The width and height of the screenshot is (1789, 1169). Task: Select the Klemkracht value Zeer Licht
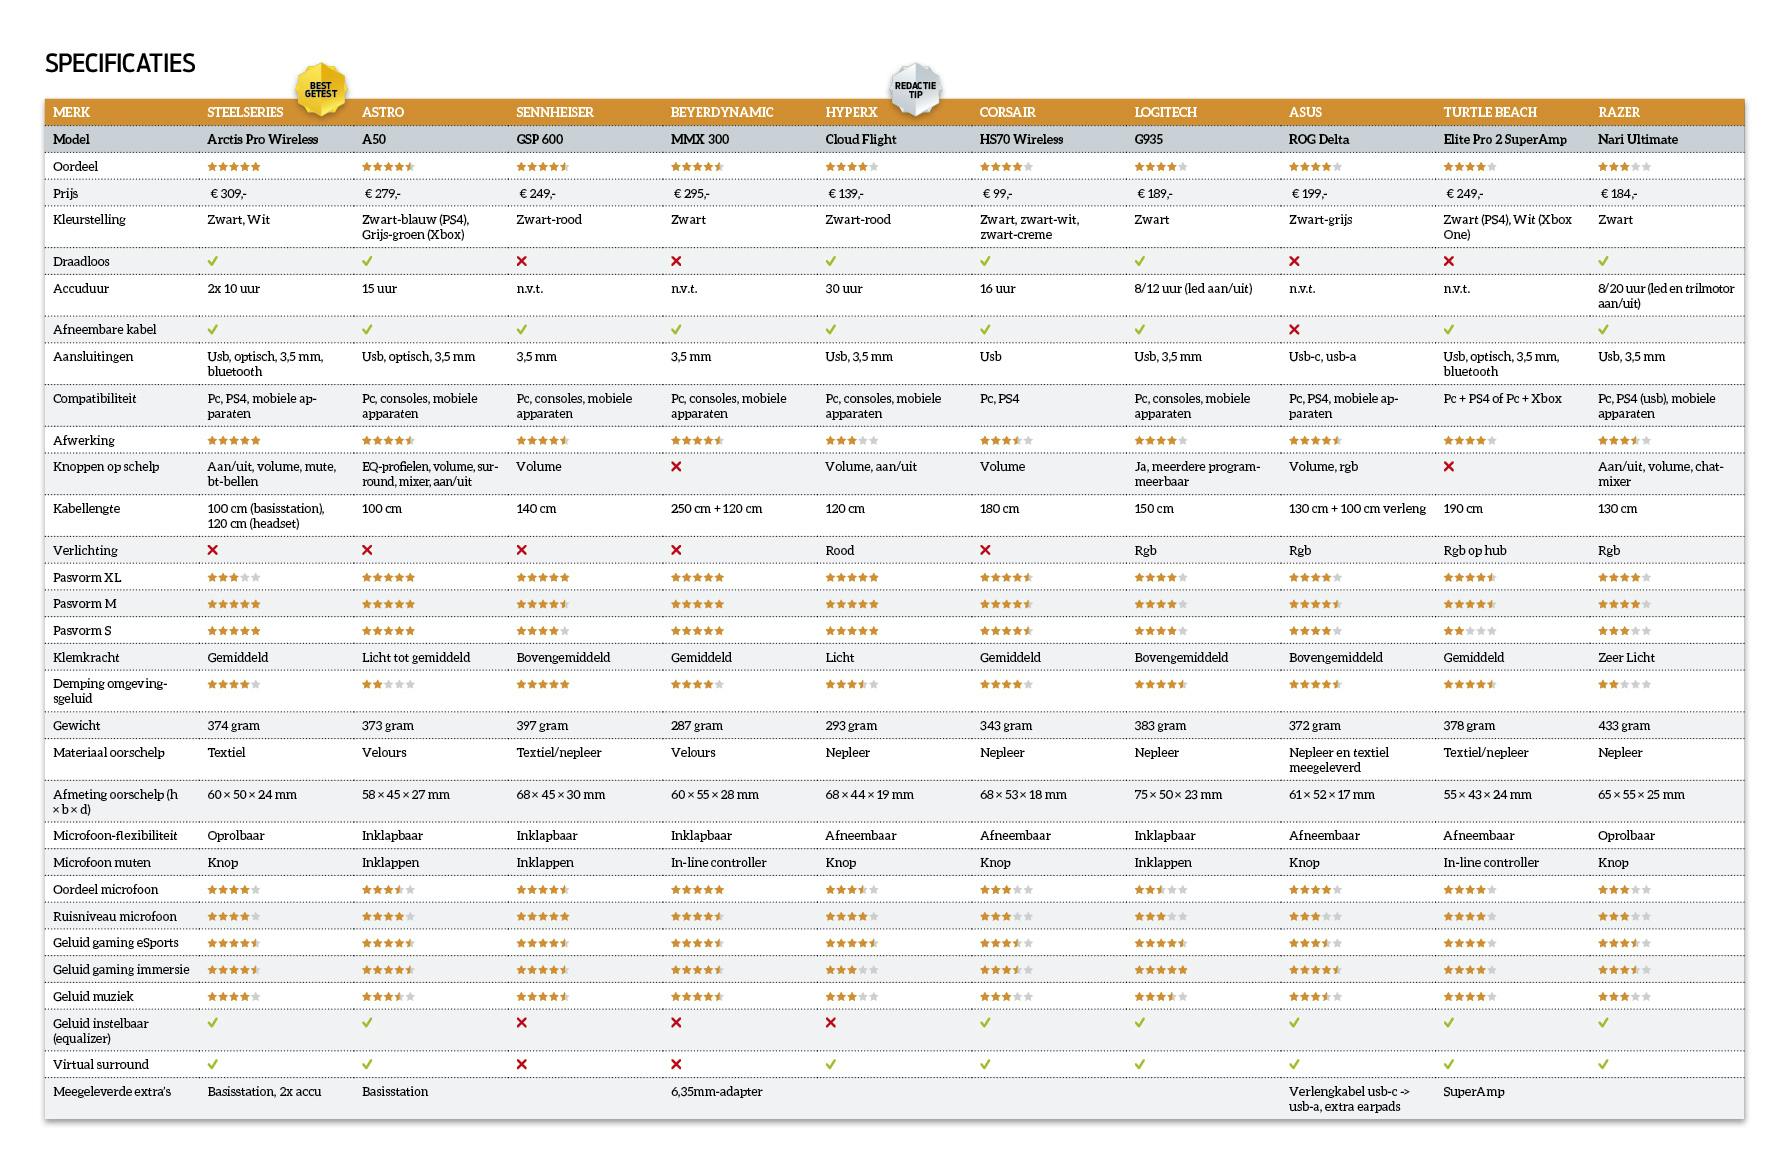point(1626,657)
